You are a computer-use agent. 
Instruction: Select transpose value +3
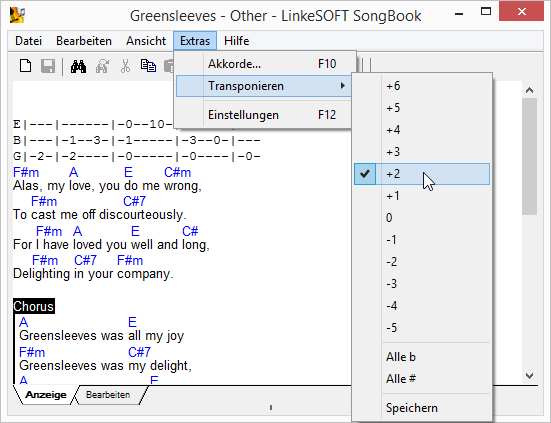pyautogui.click(x=422, y=152)
